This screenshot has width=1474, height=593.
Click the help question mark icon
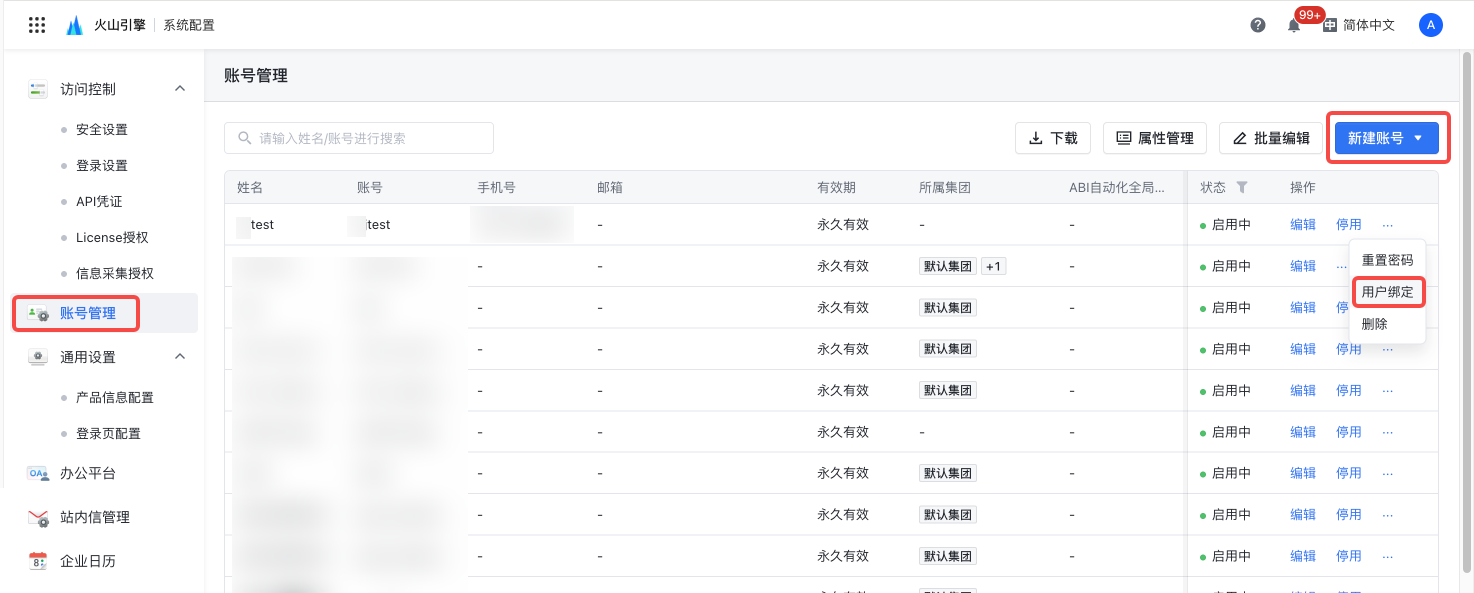[1258, 25]
